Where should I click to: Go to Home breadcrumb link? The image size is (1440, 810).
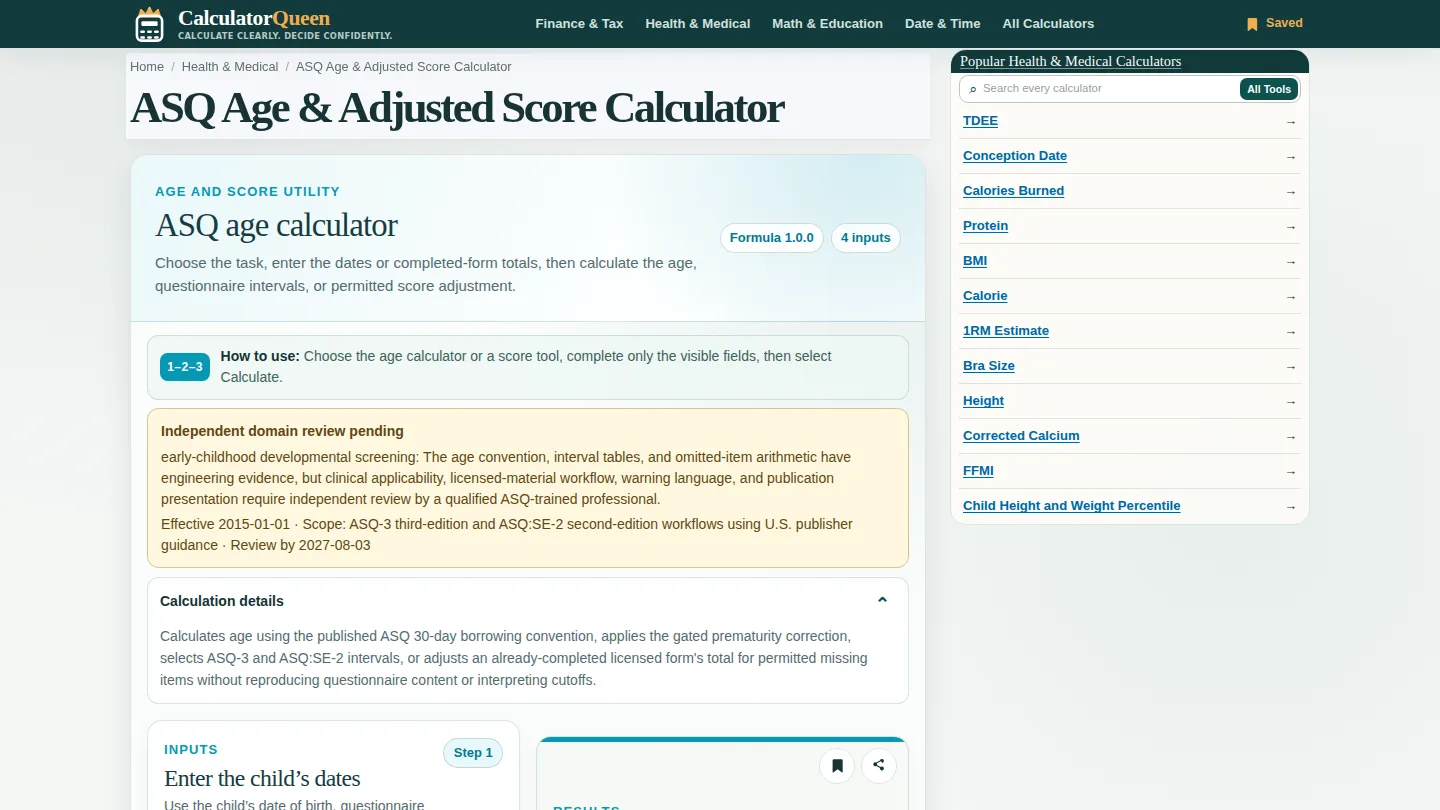tap(147, 67)
